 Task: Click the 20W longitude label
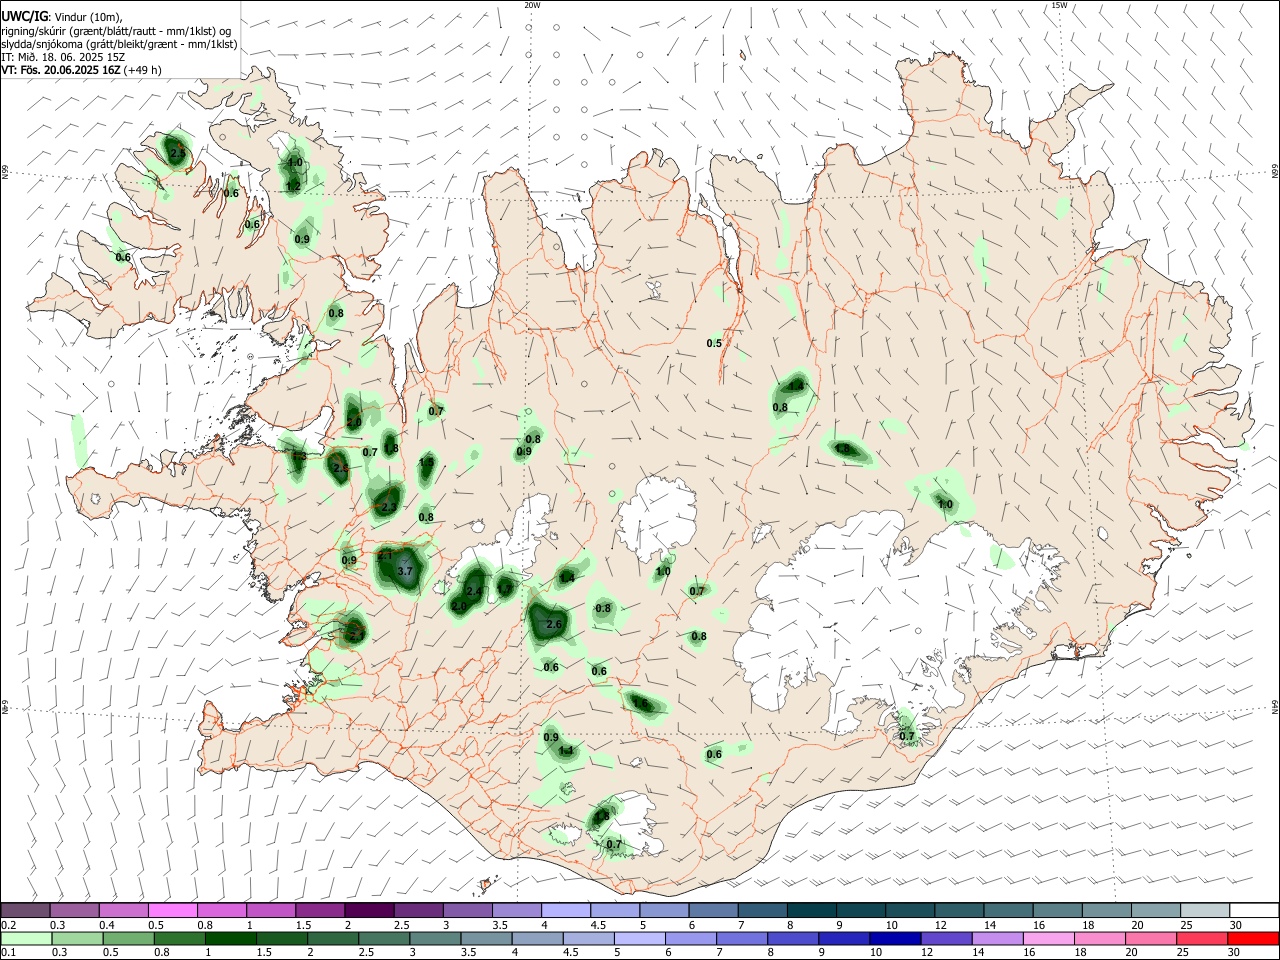[532, 5]
